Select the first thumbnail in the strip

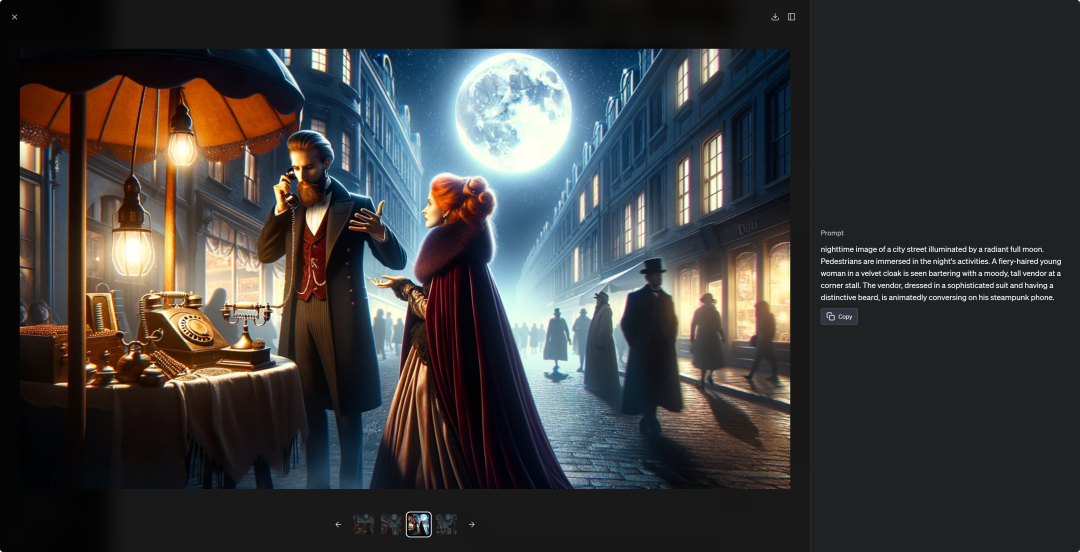point(364,524)
